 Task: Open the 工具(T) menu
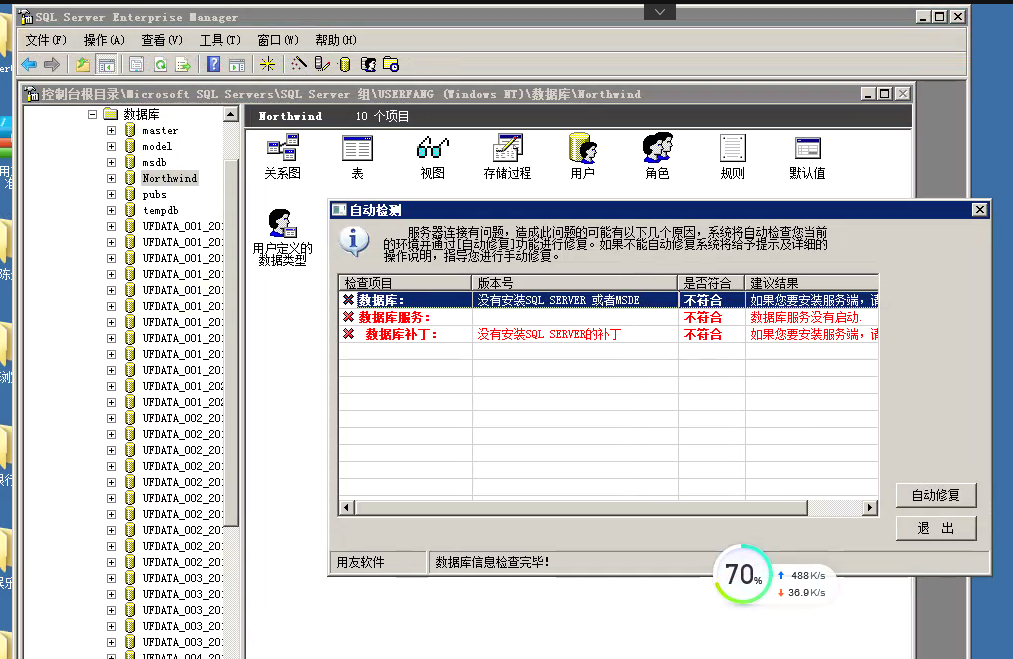[x=220, y=40]
